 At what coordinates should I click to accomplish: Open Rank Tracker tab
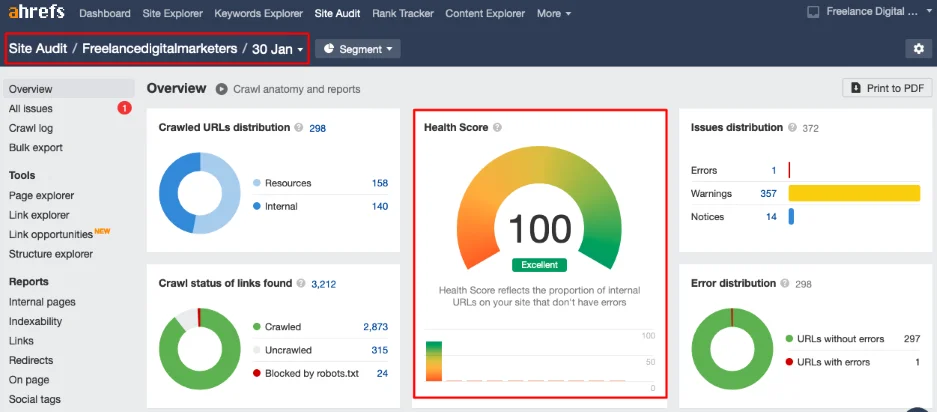pyautogui.click(x=403, y=13)
